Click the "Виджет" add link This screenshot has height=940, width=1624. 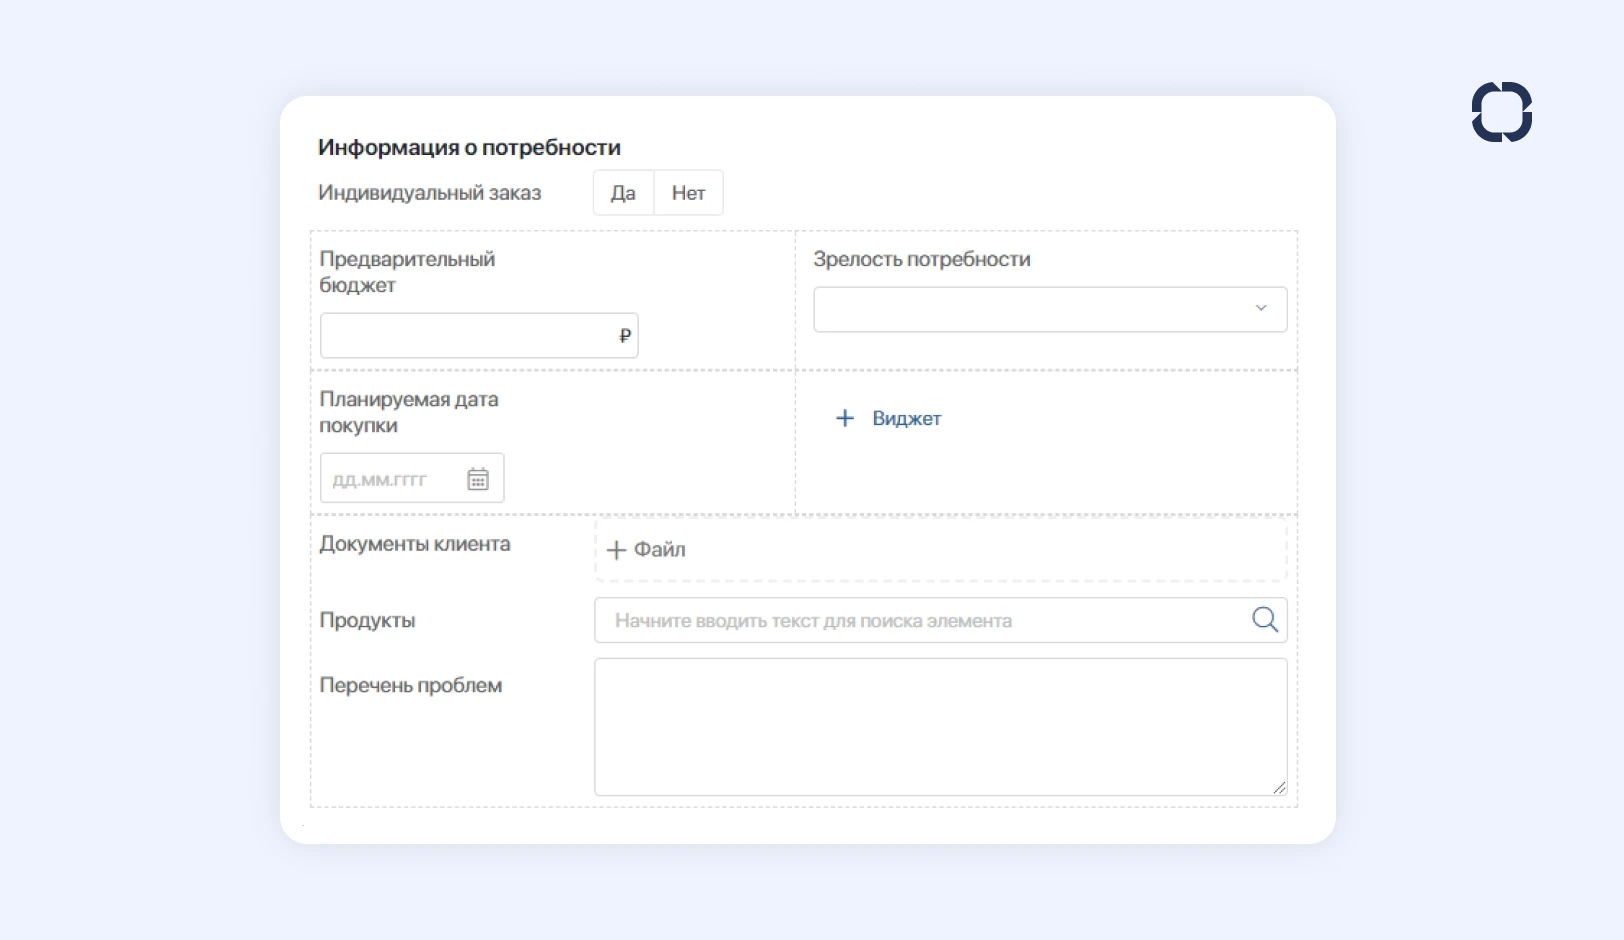click(x=906, y=419)
